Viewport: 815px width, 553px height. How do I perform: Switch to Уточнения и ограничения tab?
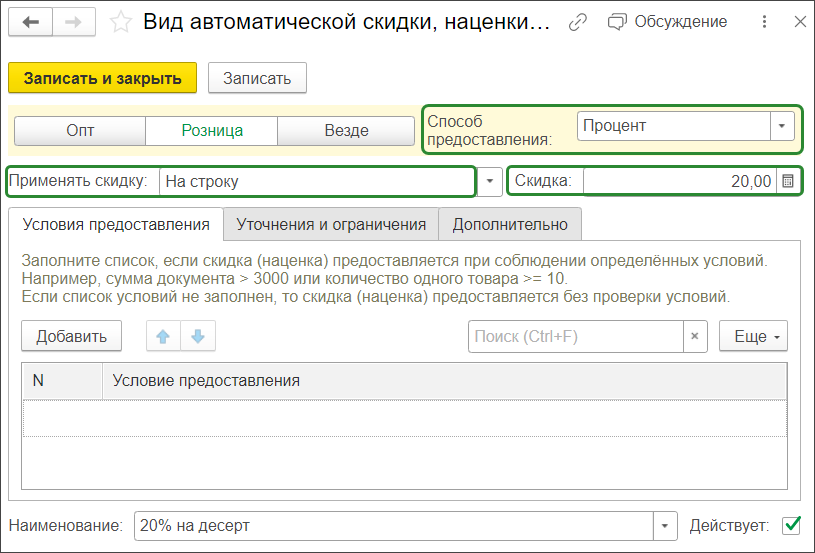coord(331,225)
